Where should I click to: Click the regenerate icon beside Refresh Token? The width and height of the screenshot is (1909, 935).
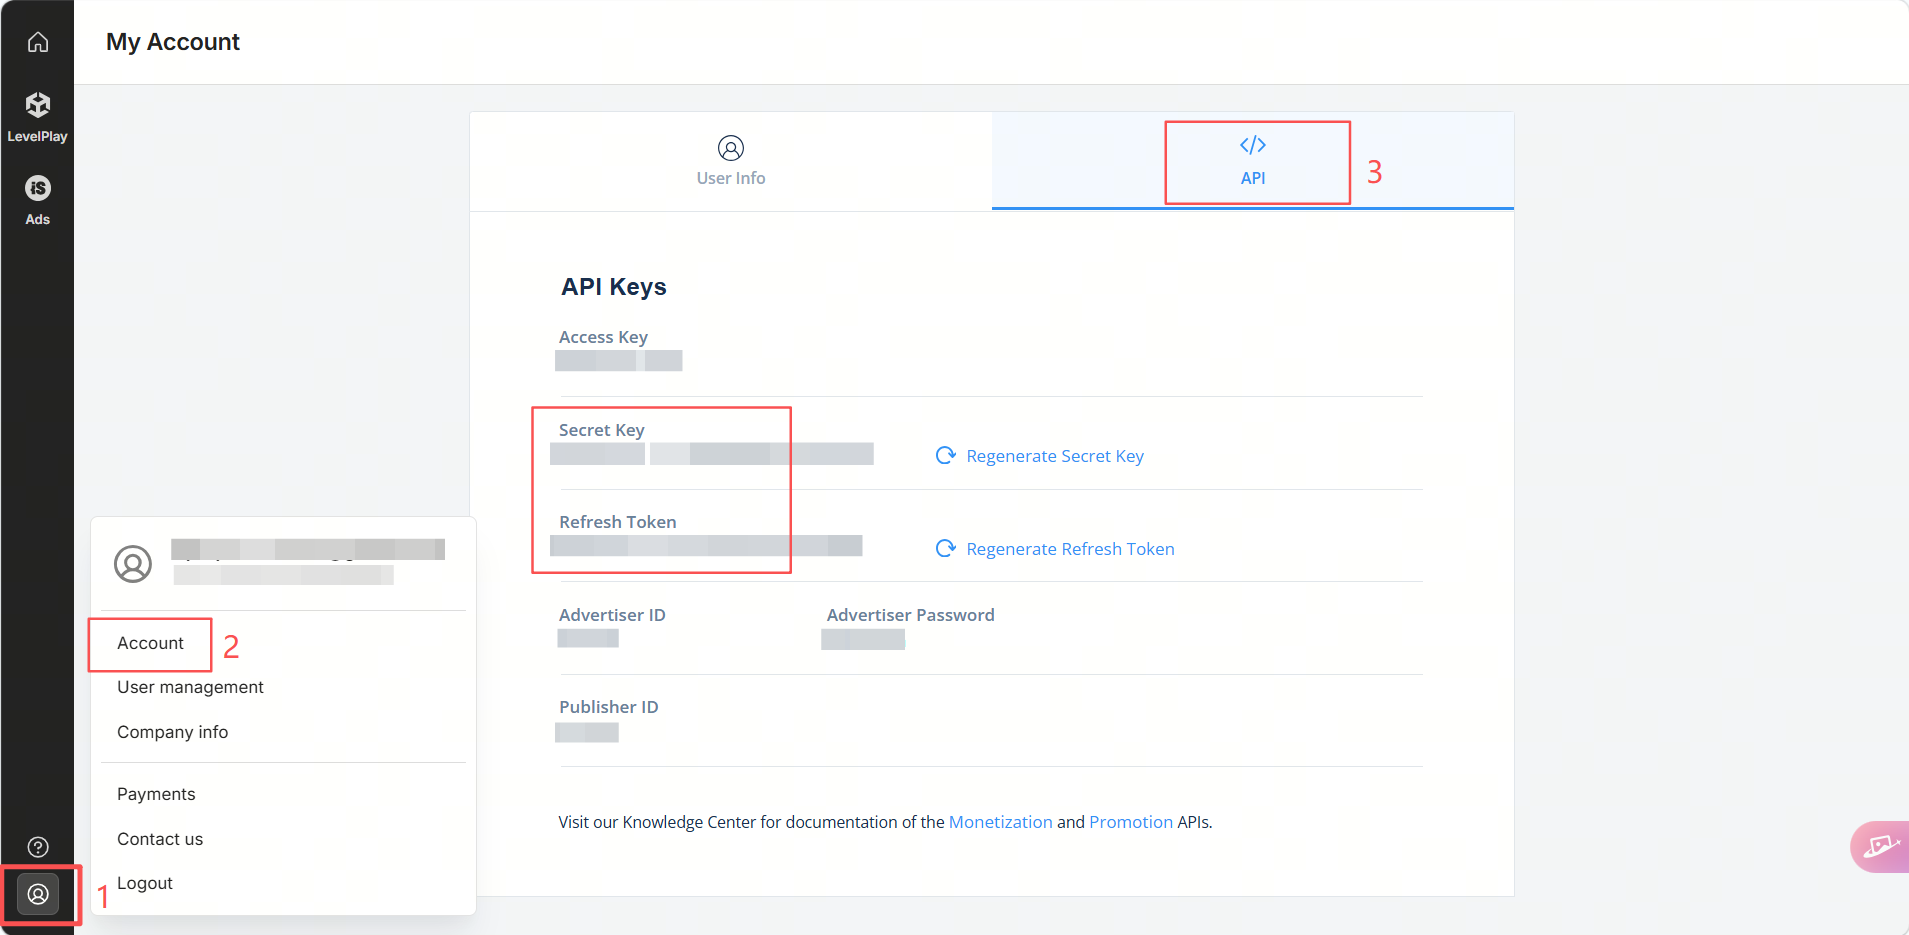click(945, 549)
